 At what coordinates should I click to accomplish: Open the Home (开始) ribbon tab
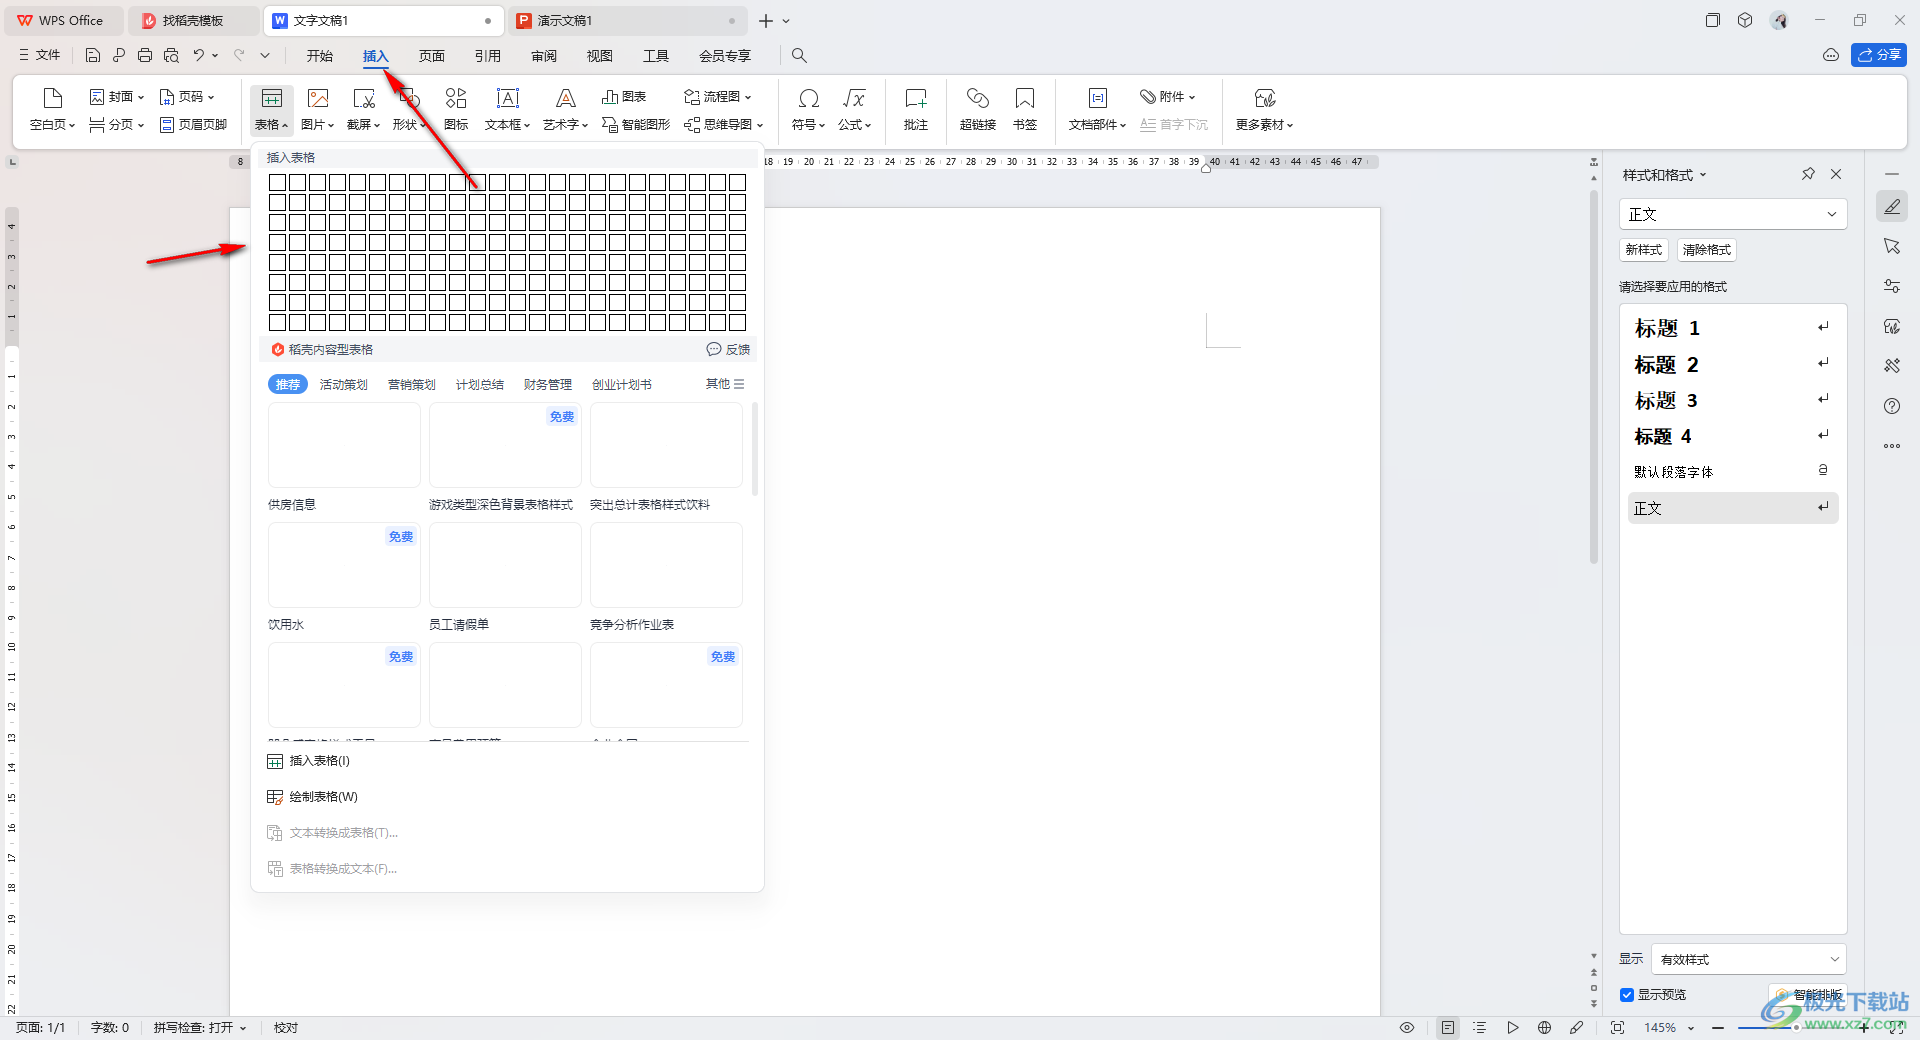click(320, 56)
